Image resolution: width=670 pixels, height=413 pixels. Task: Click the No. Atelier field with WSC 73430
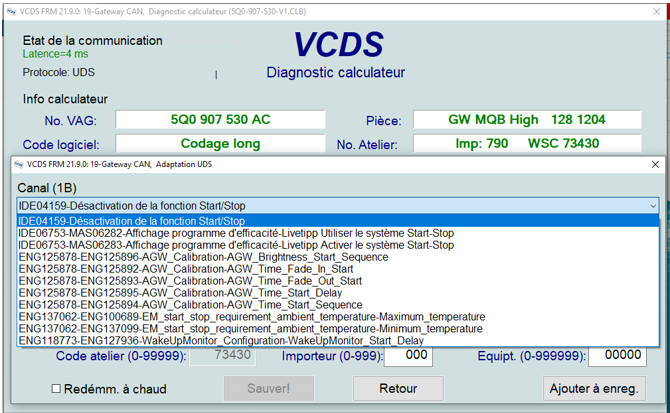[527, 144]
